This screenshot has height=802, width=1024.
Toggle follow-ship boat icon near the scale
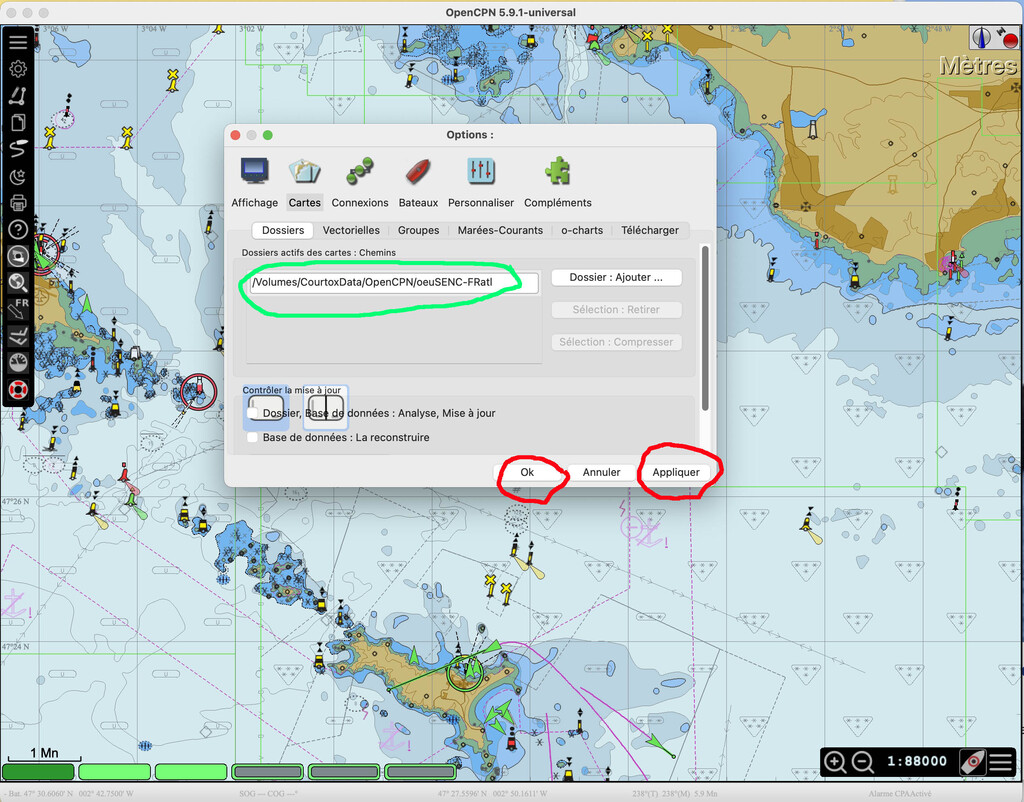[972, 762]
